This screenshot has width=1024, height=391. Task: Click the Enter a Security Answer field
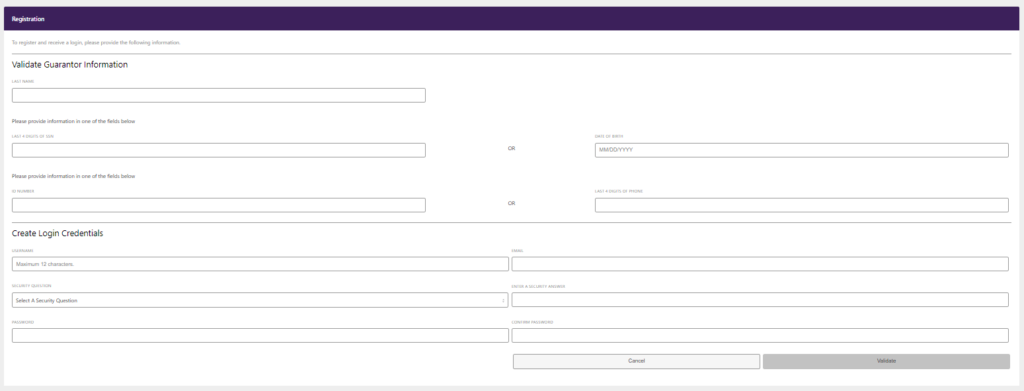[x=760, y=300]
